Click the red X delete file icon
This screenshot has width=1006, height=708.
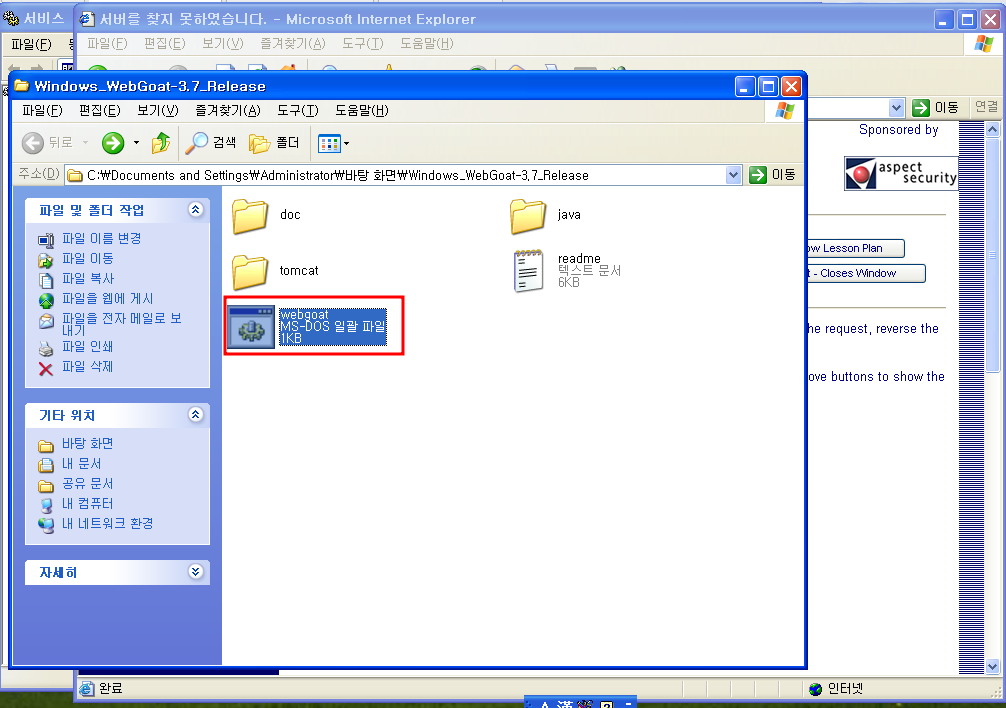pos(46,368)
